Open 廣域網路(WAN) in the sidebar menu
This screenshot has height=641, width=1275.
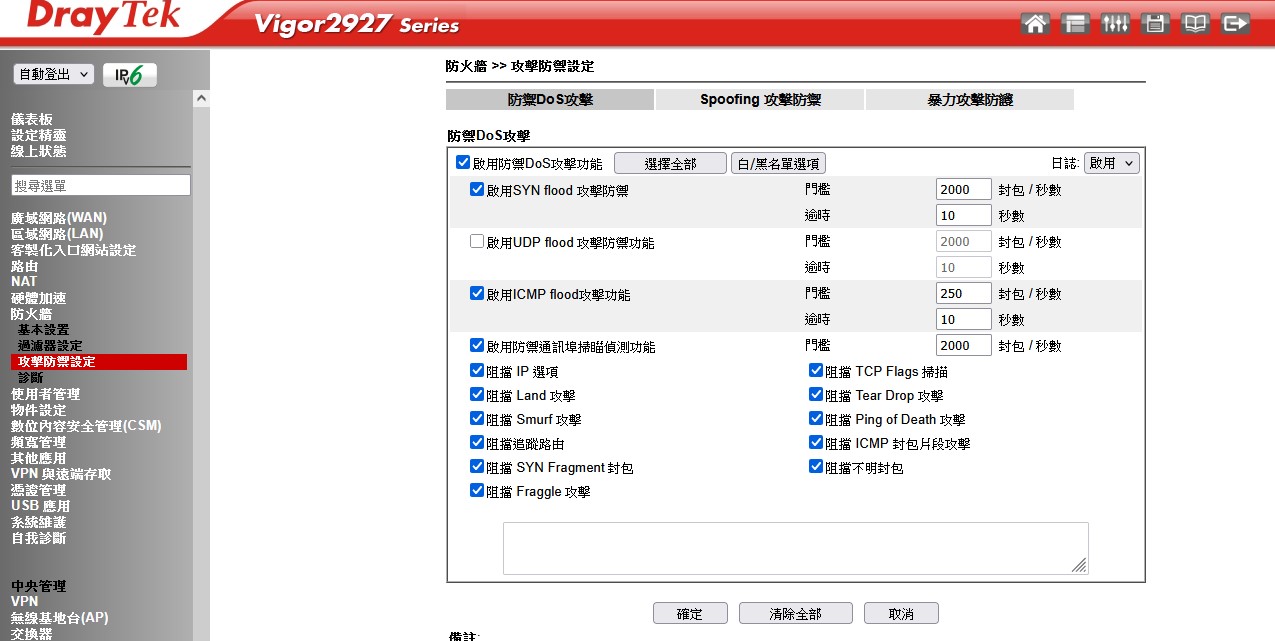coord(59,218)
